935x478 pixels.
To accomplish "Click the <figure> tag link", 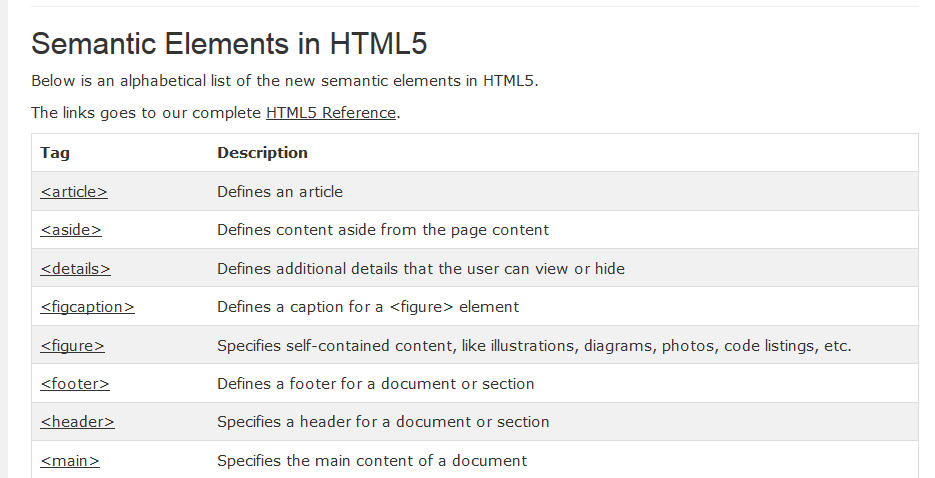I will tap(72, 346).
